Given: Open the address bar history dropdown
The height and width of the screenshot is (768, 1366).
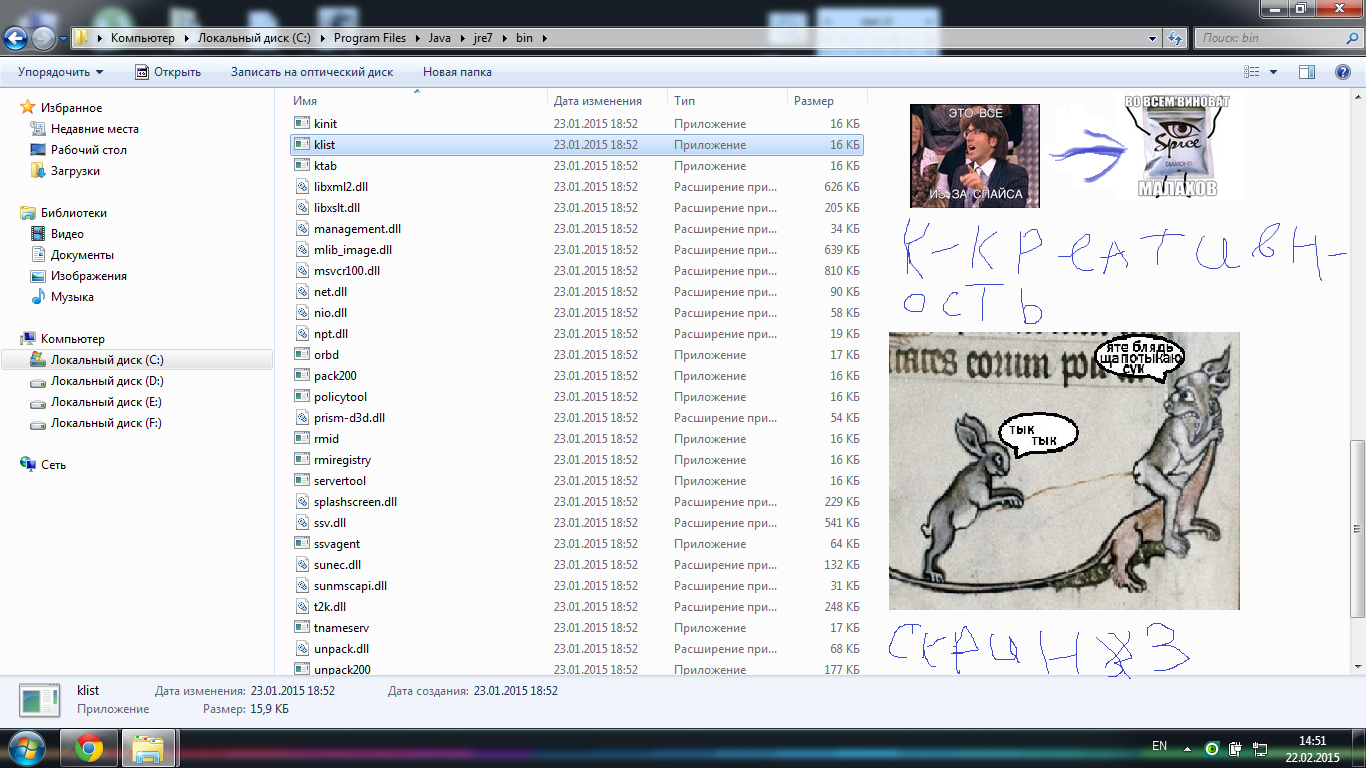Looking at the screenshot, I should coord(1154,38).
